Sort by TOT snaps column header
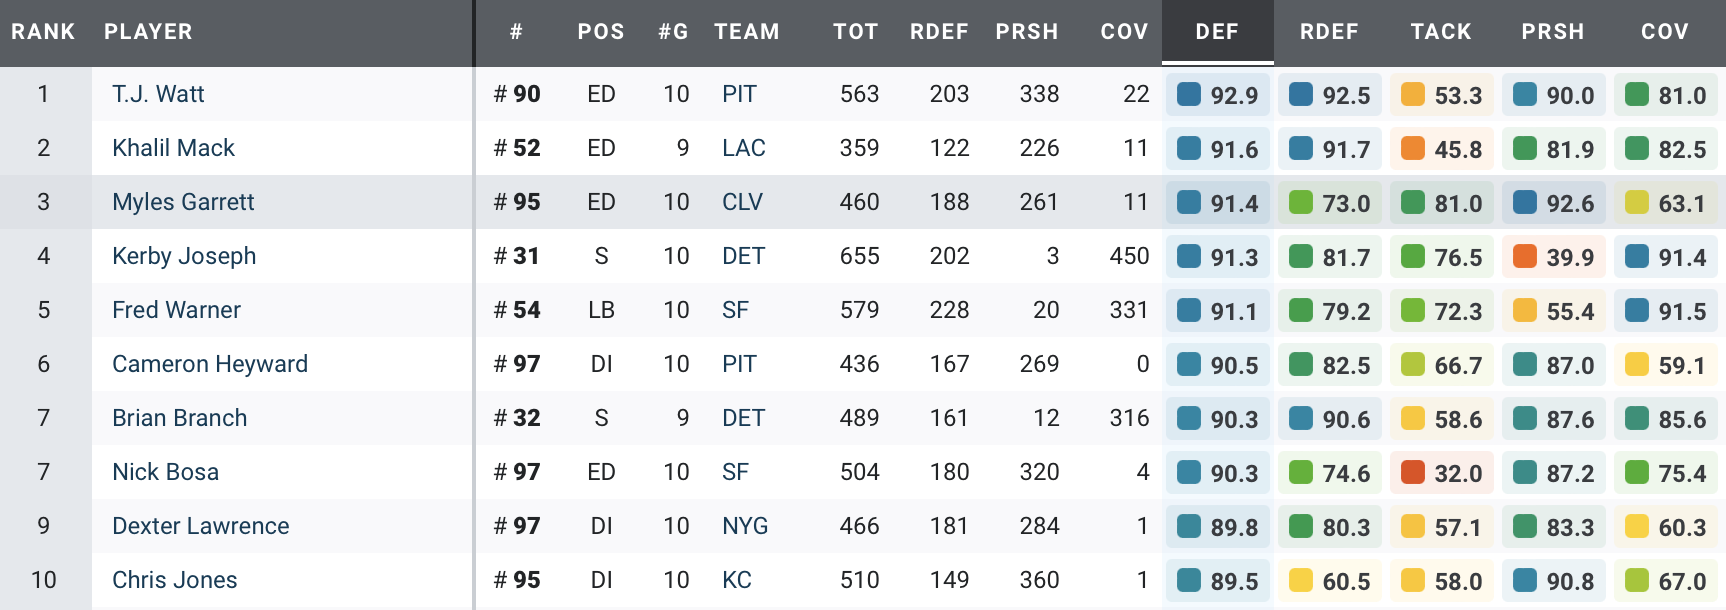 (856, 32)
